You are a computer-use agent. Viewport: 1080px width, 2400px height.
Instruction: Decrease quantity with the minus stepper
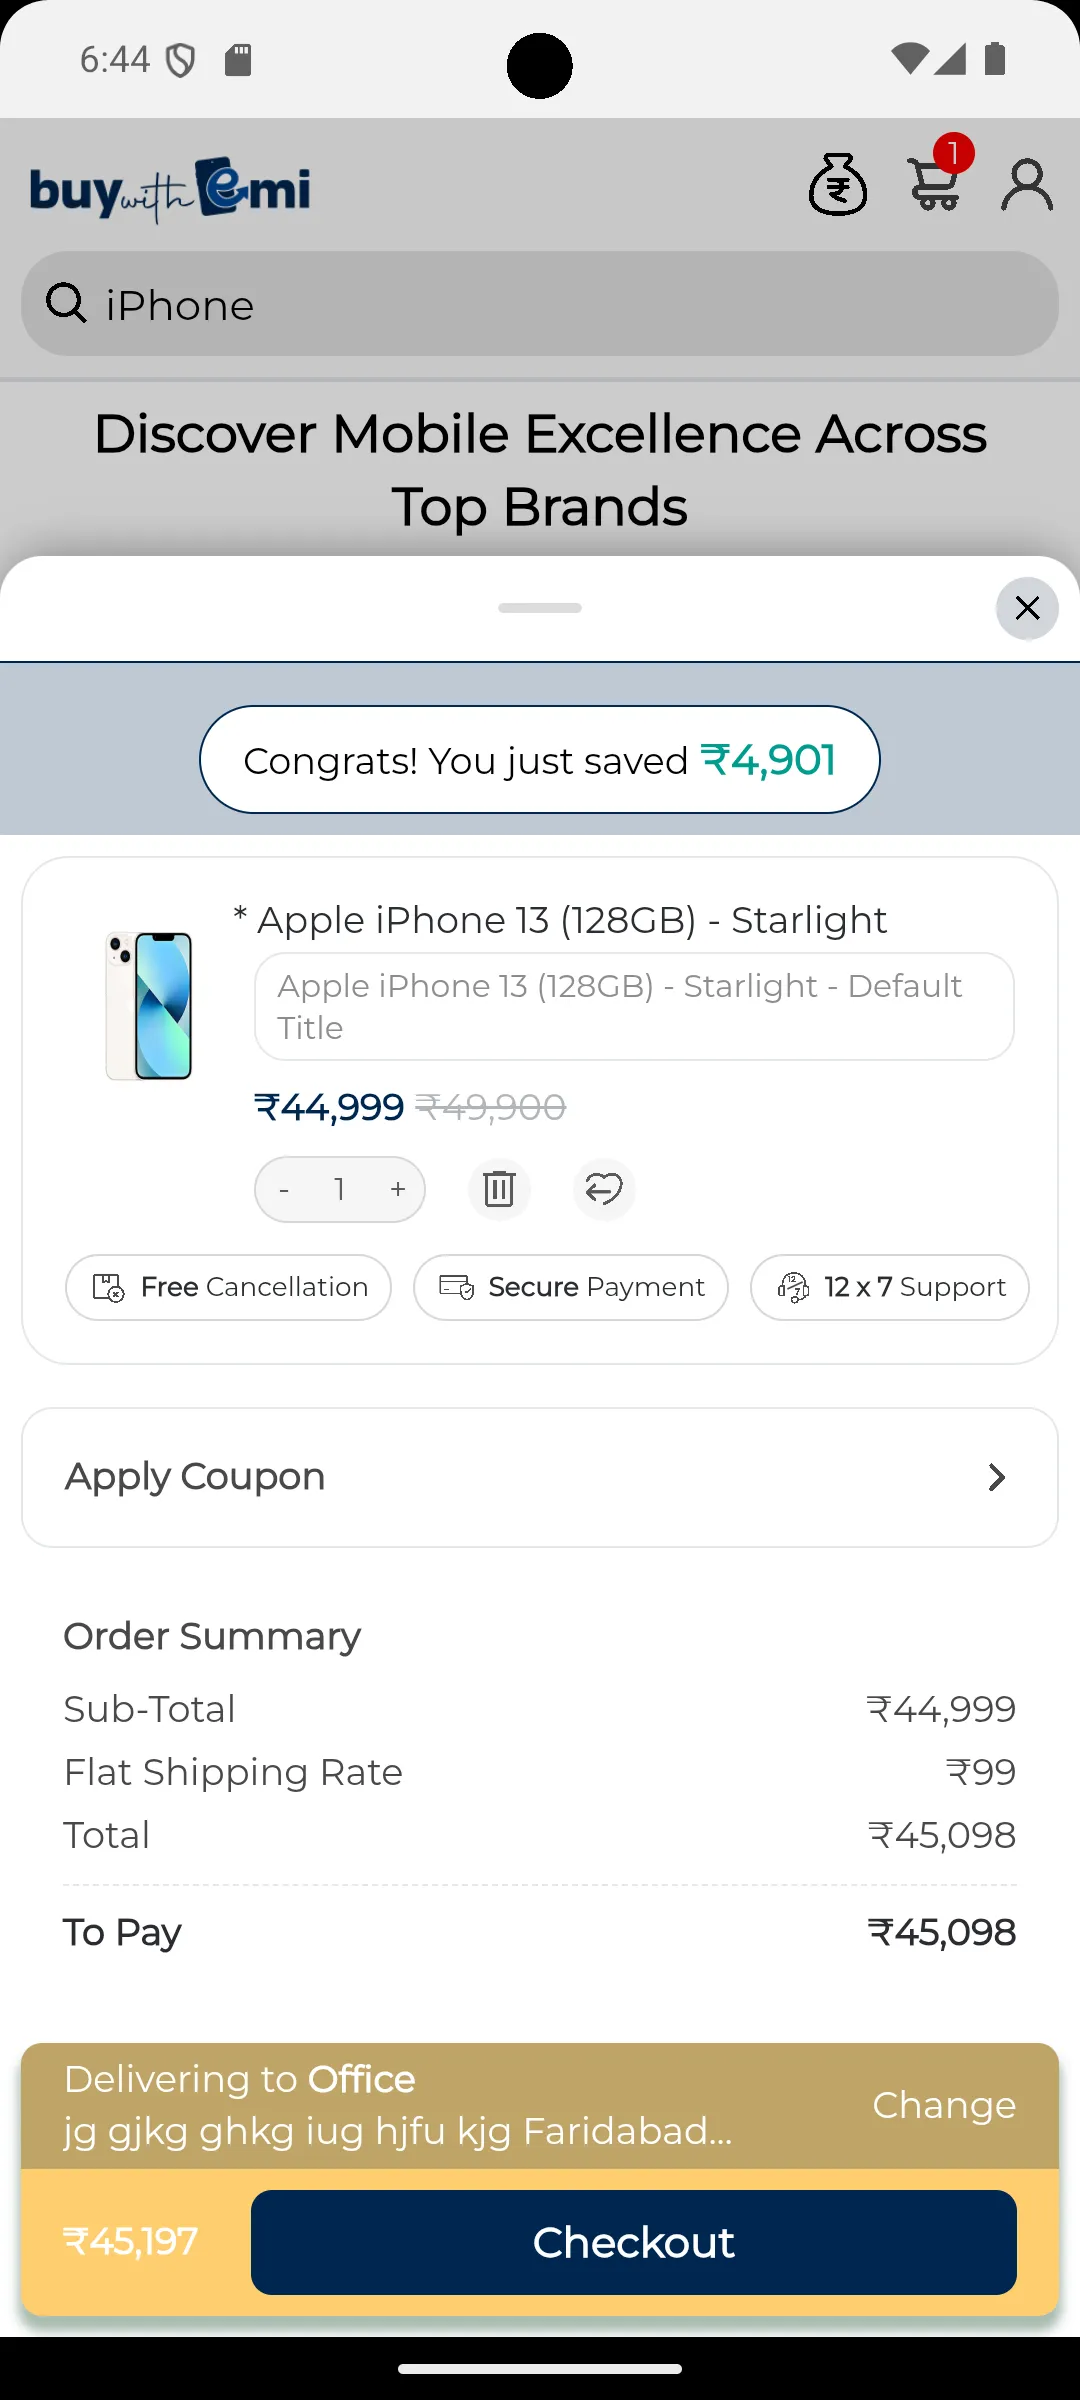[x=283, y=1189]
